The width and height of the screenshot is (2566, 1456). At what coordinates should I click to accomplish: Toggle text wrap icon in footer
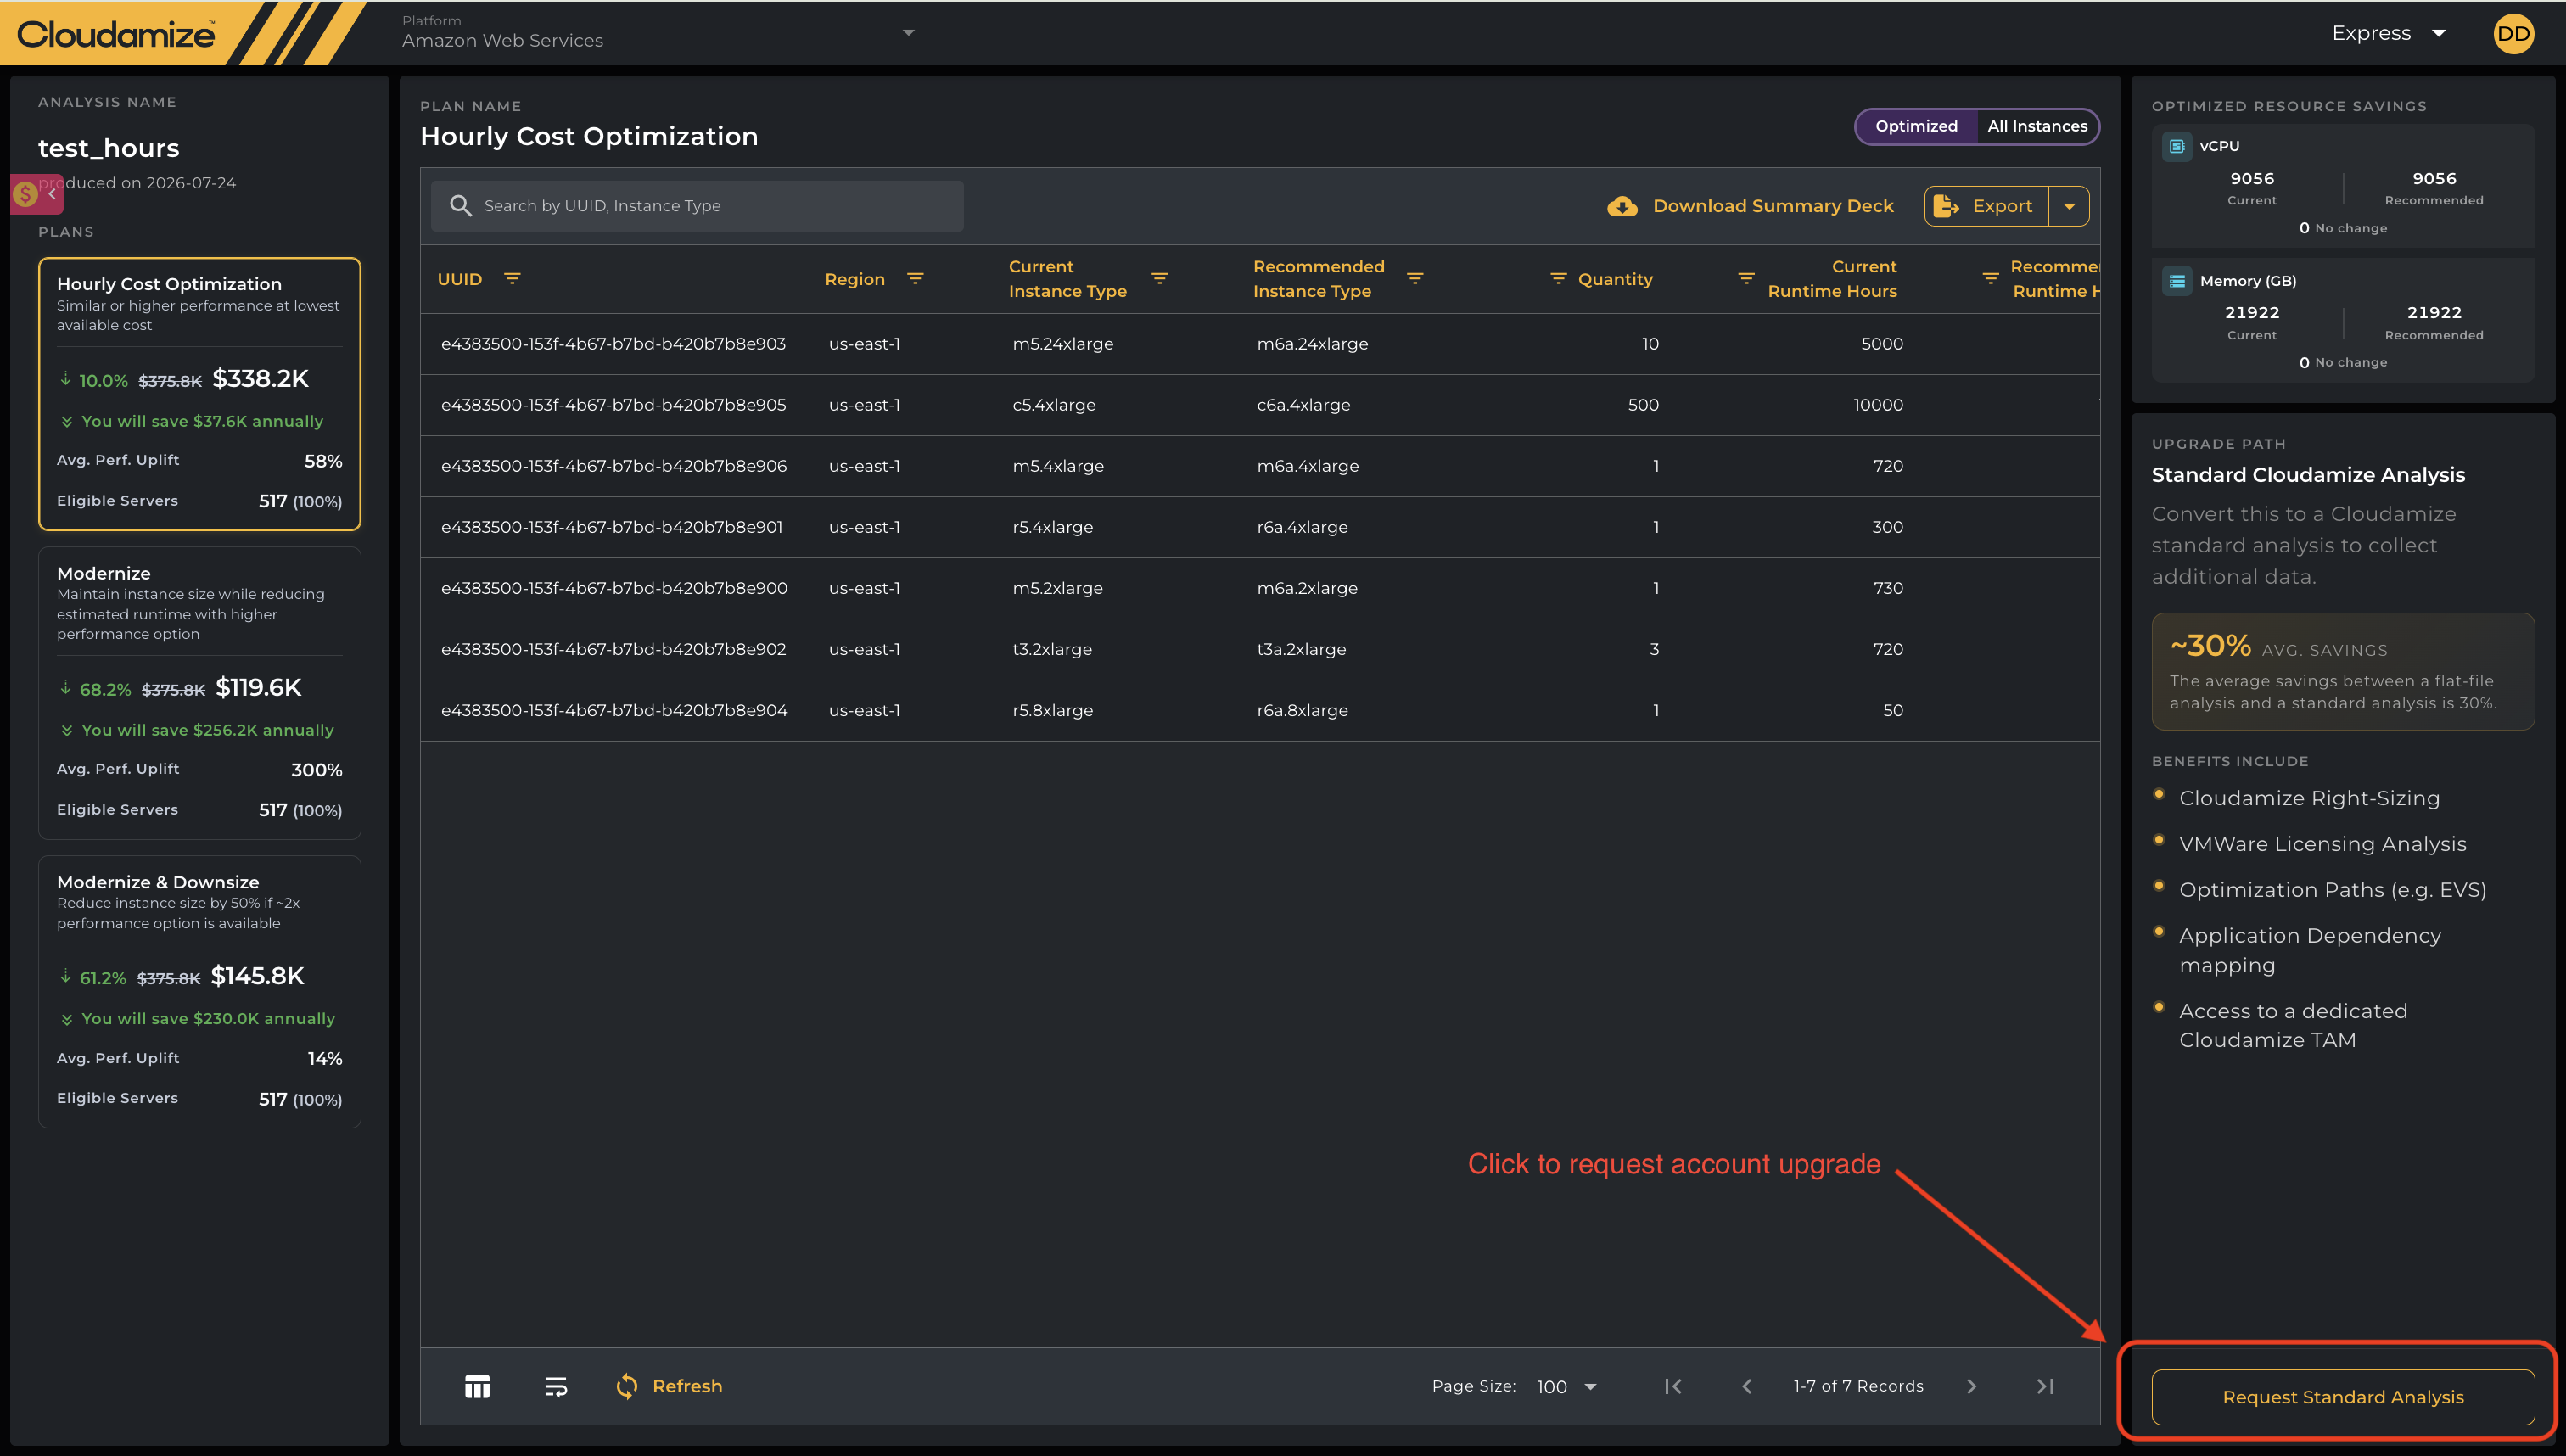[x=556, y=1386]
